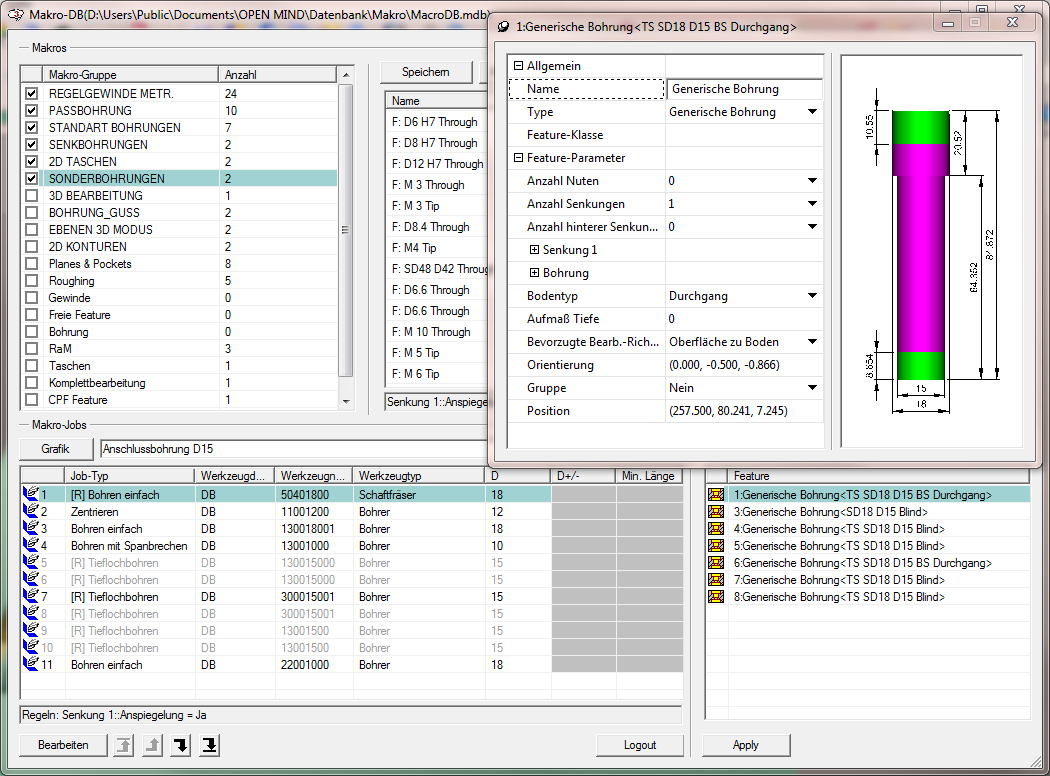The image size is (1050, 776).
Task: Select the Zentrieren job row icon
Action: 29,512
